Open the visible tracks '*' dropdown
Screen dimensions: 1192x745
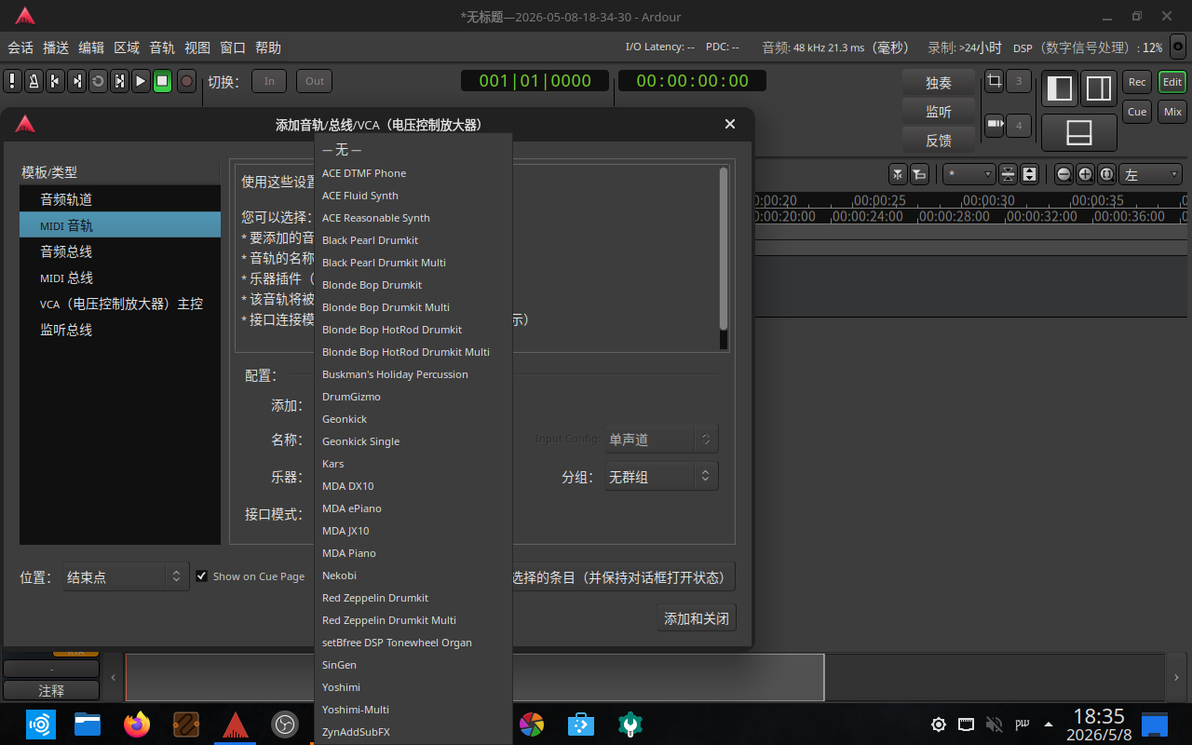968,174
